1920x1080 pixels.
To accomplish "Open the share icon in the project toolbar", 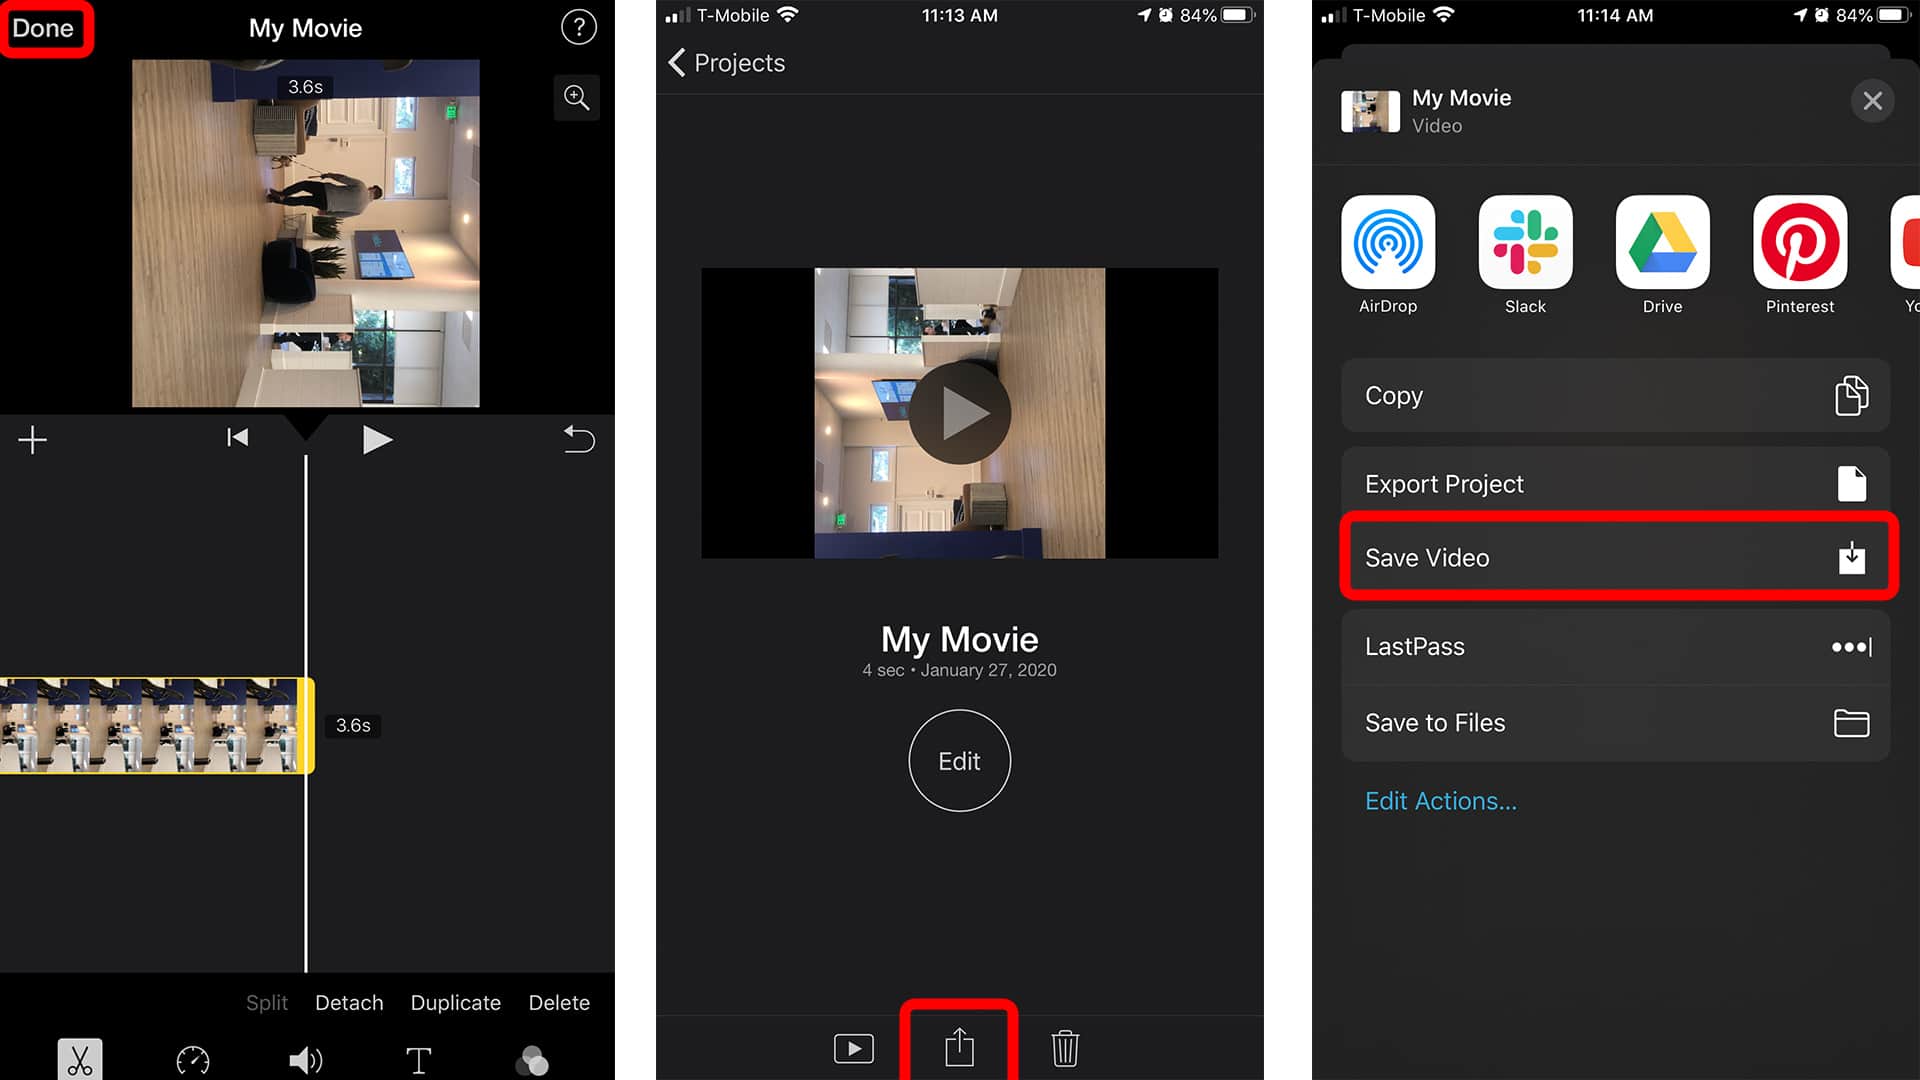I will pyautogui.click(x=960, y=1047).
